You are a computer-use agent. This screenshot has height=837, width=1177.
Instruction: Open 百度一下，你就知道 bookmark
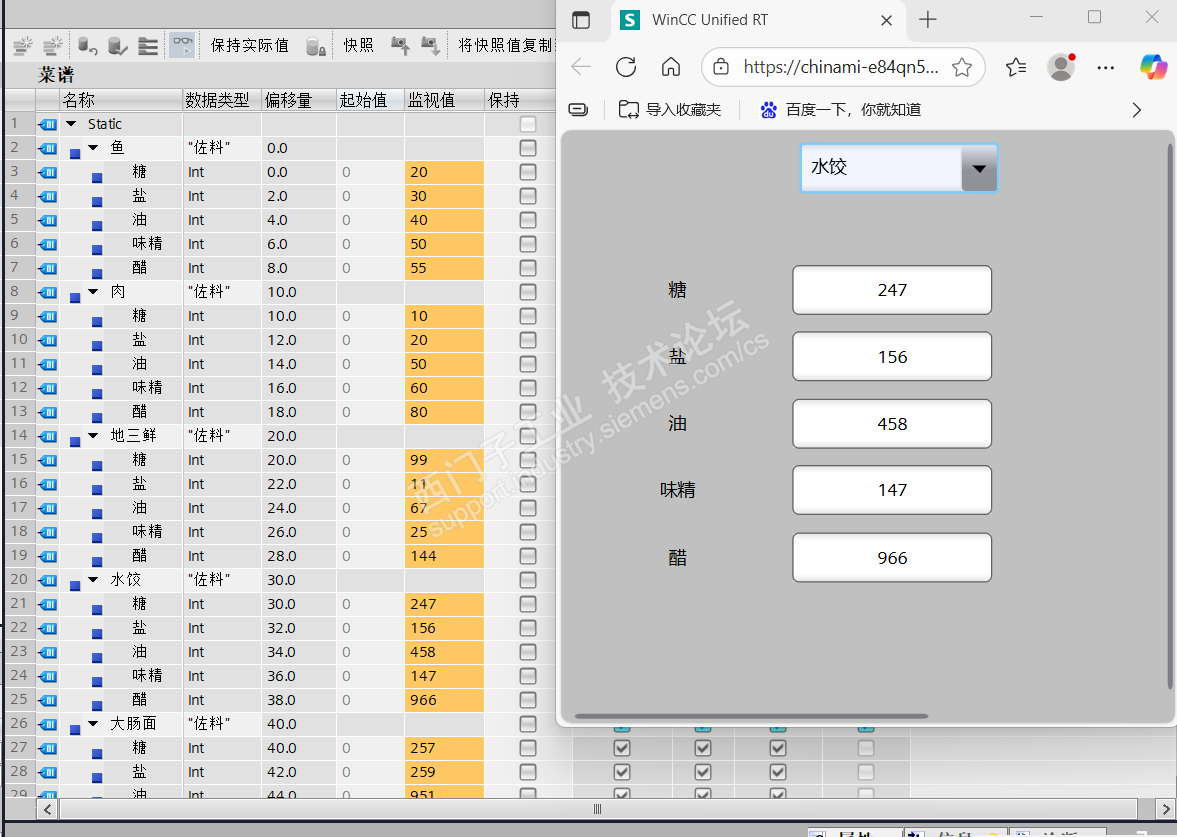(x=840, y=110)
